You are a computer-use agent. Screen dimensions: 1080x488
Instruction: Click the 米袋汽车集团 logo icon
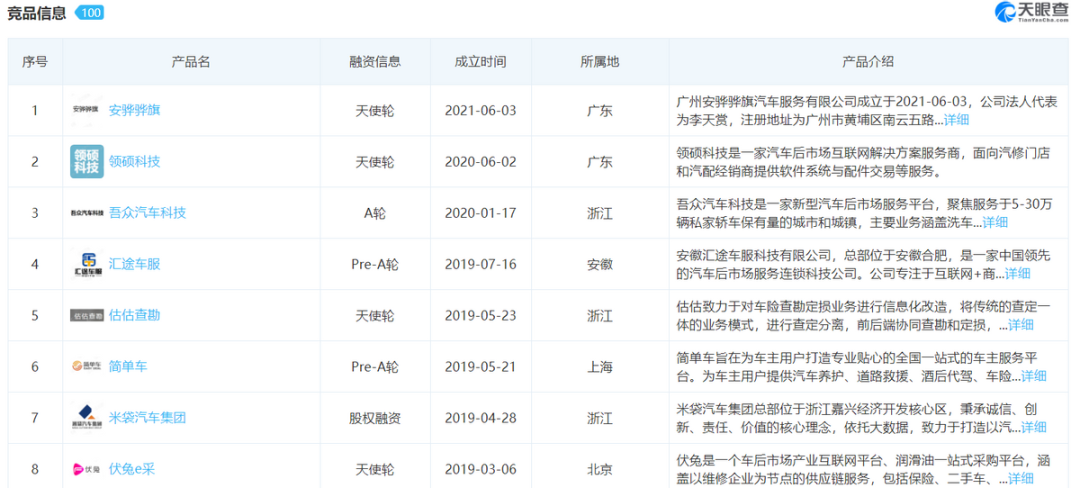click(87, 417)
